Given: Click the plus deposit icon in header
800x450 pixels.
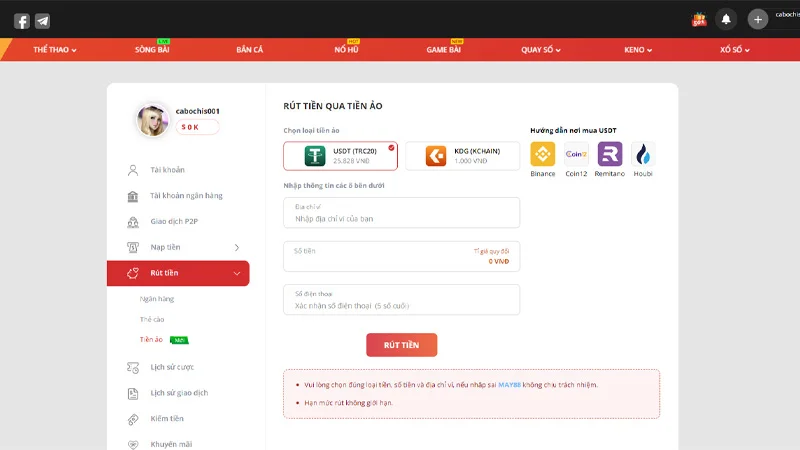Looking at the screenshot, I should click(758, 19).
